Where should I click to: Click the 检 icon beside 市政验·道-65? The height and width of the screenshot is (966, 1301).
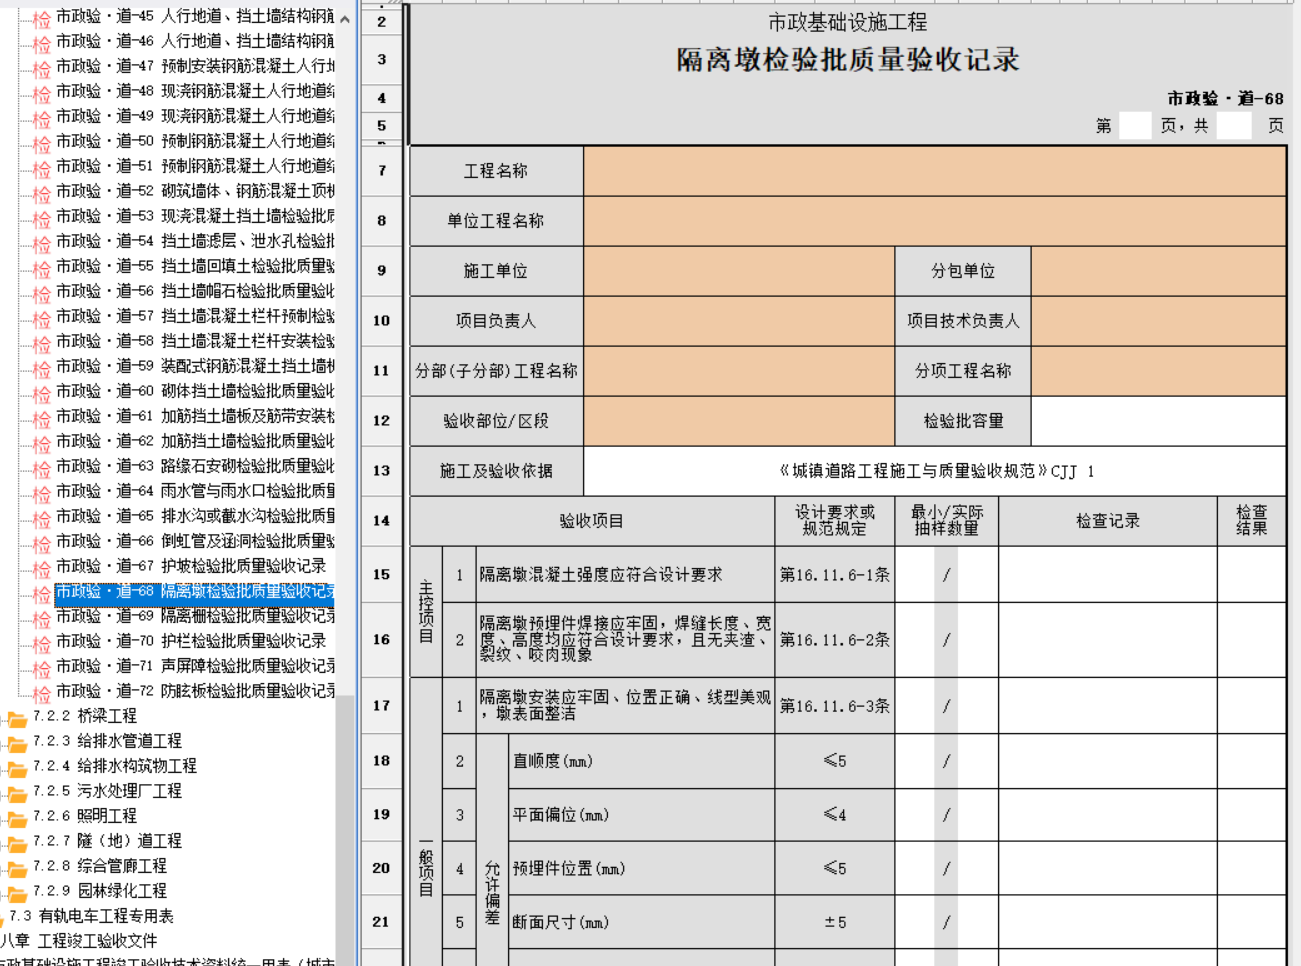(x=41, y=518)
